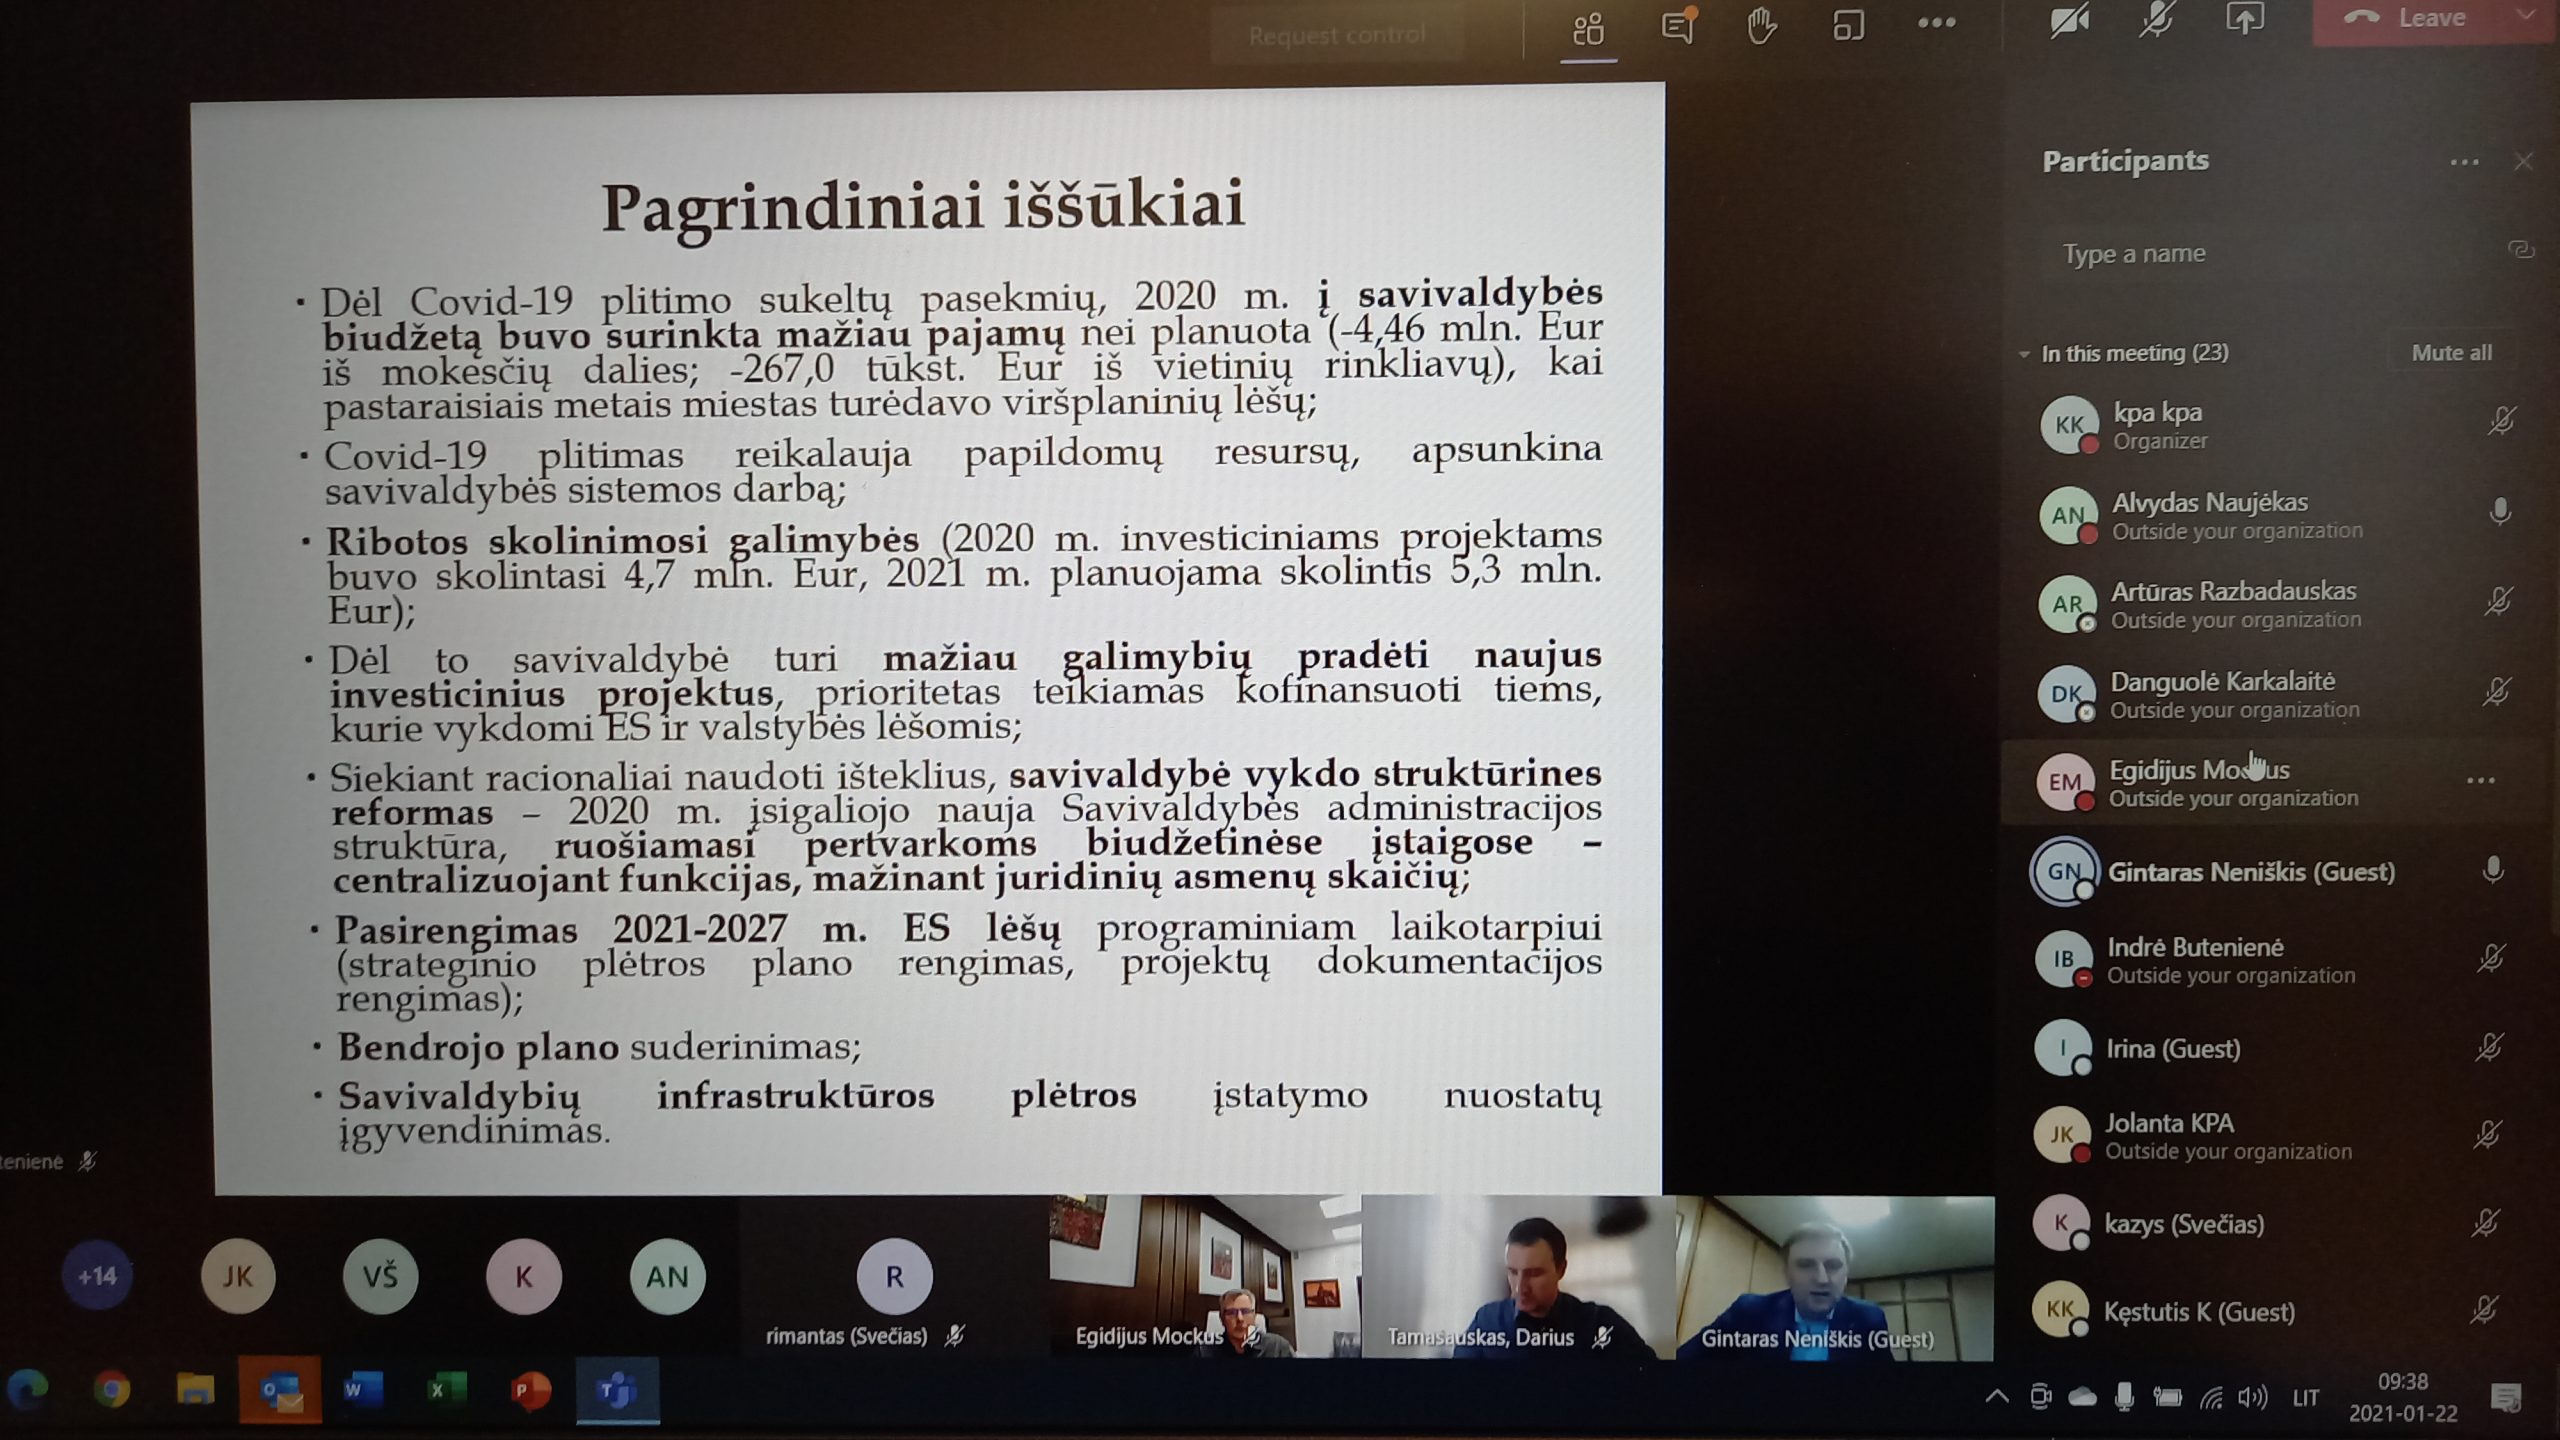The width and height of the screenshot is (2560, 1440).
Task: Unmute the microphone in meeting toolbar
Action: (2156, 20)
